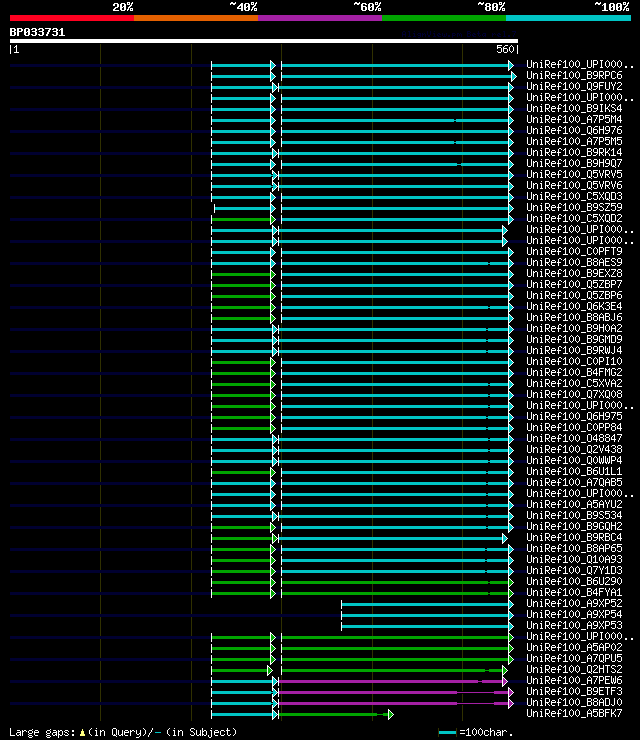Screen dimensions: 640x740
Task: Open hit UniRef100_B9RPC6
Action: 574,76
